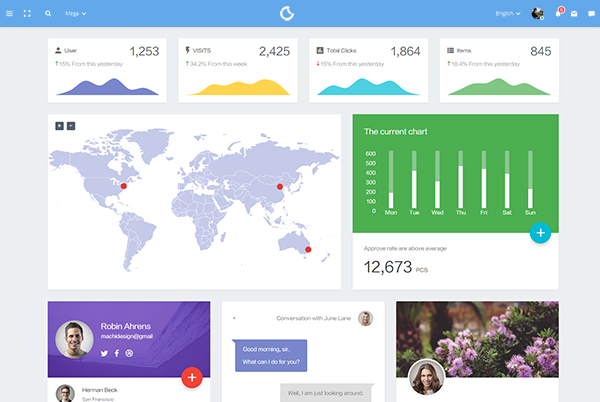Click the red marker on Australia
600x402 pixels.
tap(308, 249)
